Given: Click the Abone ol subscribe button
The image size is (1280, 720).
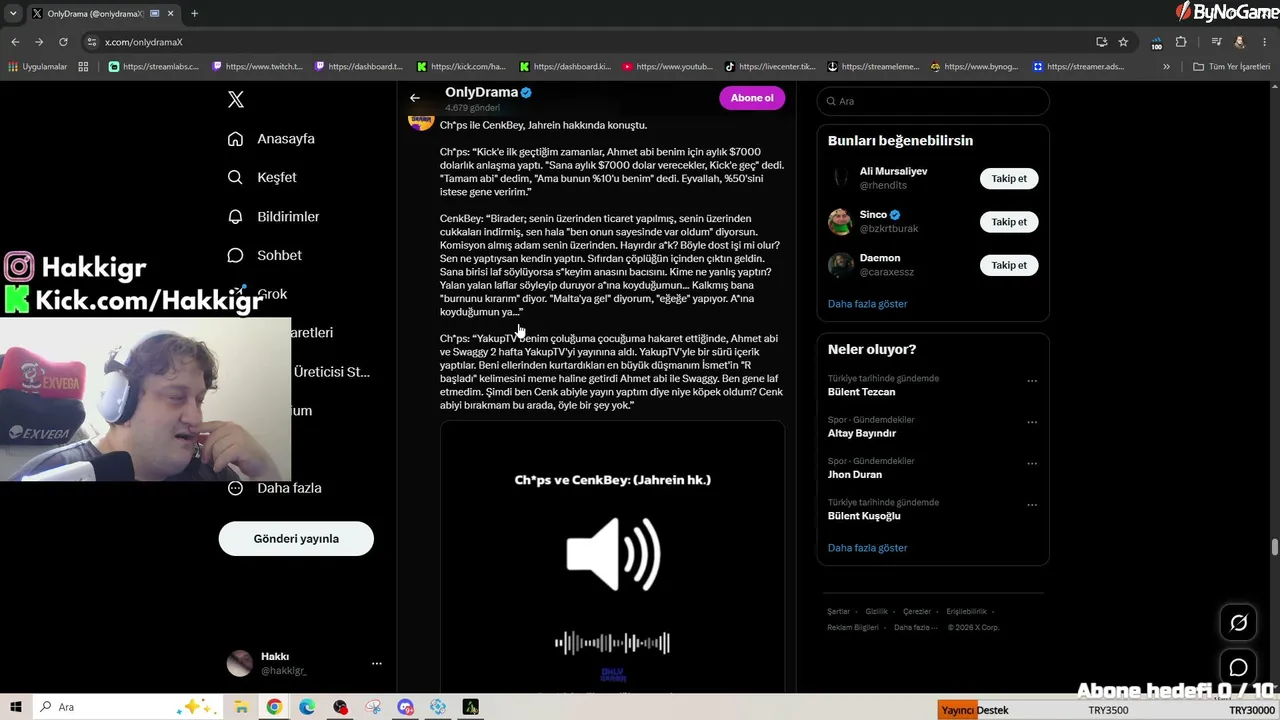Looking at the screenshot, I should pyautogui.click(x=752, y=98).
